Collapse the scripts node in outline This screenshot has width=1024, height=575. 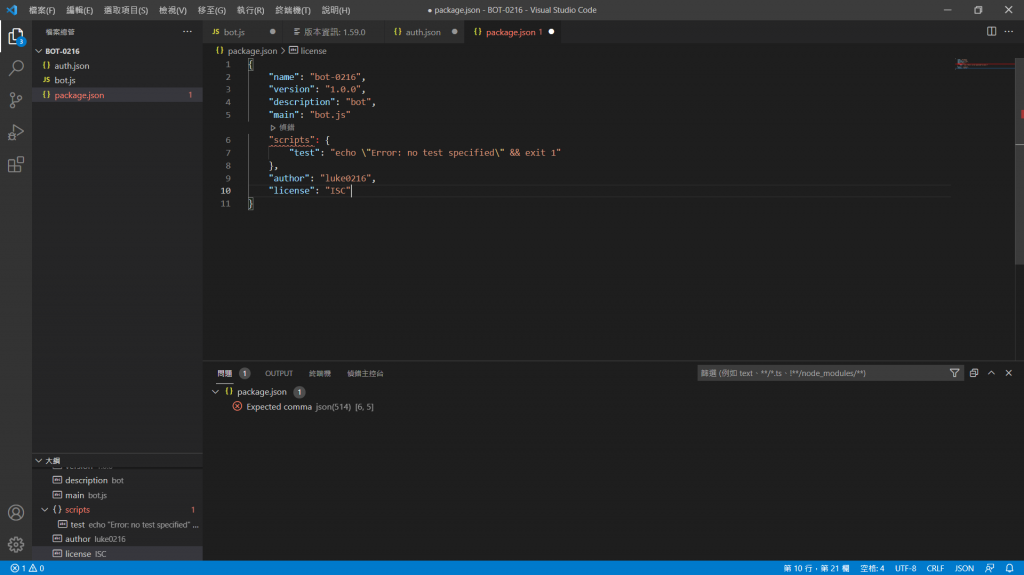coord(45,510)
